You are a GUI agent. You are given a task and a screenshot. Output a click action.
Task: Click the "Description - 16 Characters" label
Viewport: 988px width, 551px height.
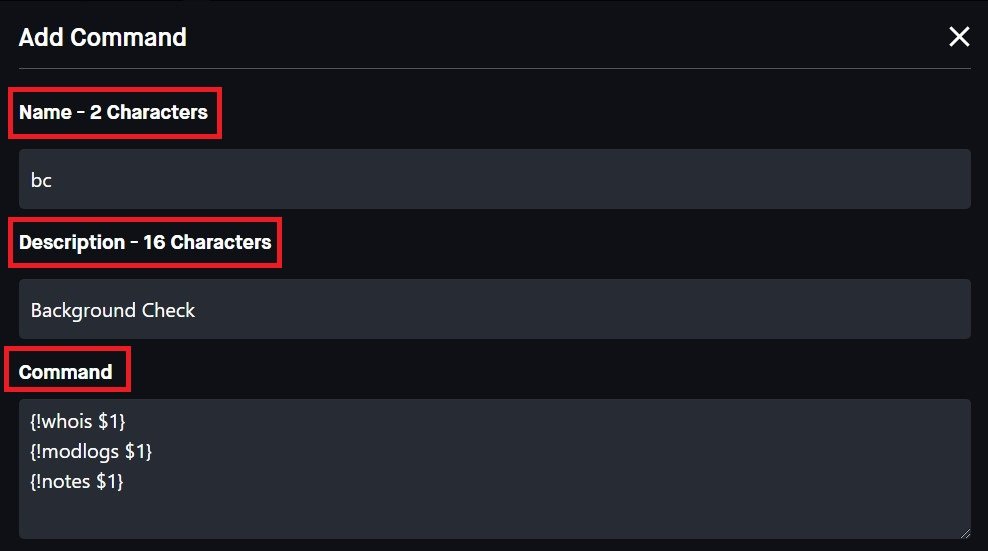click(144, 242)
